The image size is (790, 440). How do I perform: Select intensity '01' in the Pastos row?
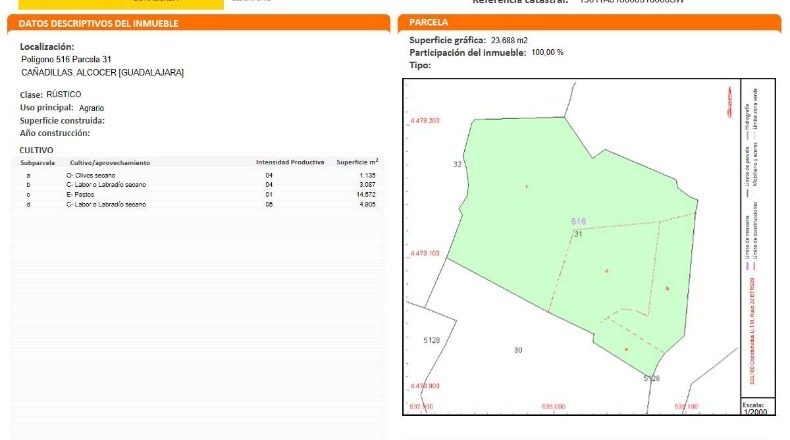[x=269, y=195]
